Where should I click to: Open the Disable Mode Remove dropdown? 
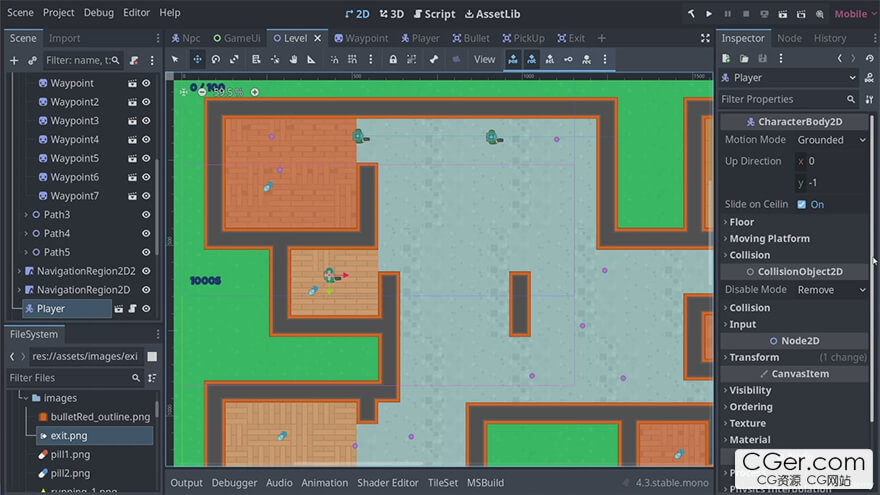point(831,290)
